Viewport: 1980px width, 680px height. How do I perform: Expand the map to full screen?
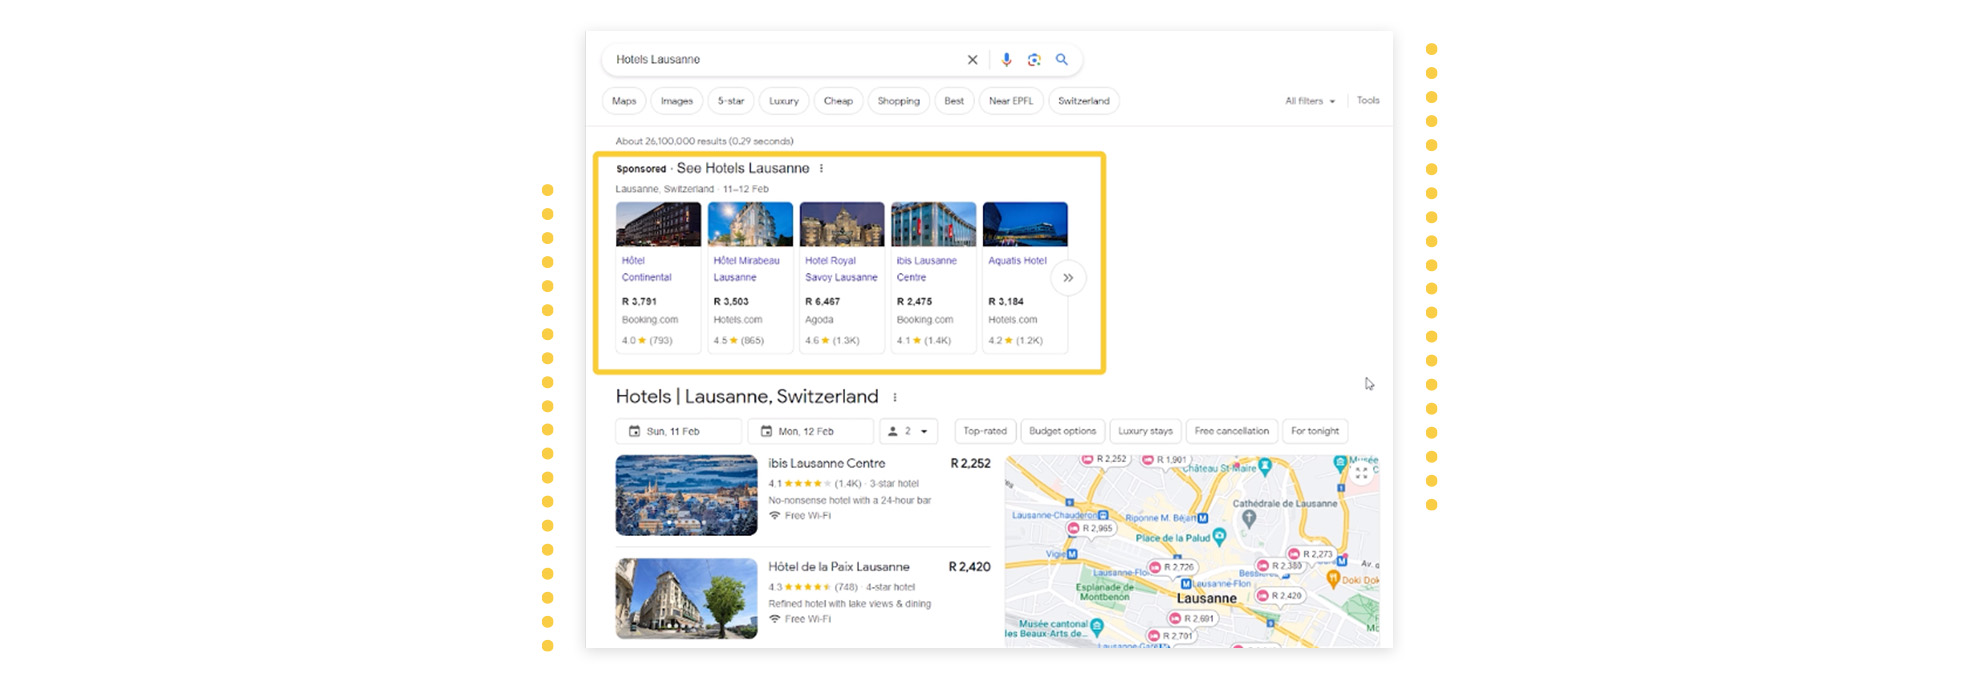(x=1361, y=474)
